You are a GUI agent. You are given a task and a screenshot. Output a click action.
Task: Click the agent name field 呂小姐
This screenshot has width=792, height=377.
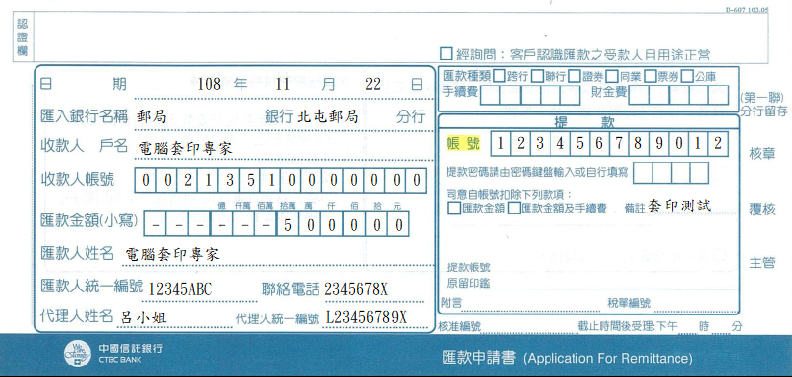point(144,317)
